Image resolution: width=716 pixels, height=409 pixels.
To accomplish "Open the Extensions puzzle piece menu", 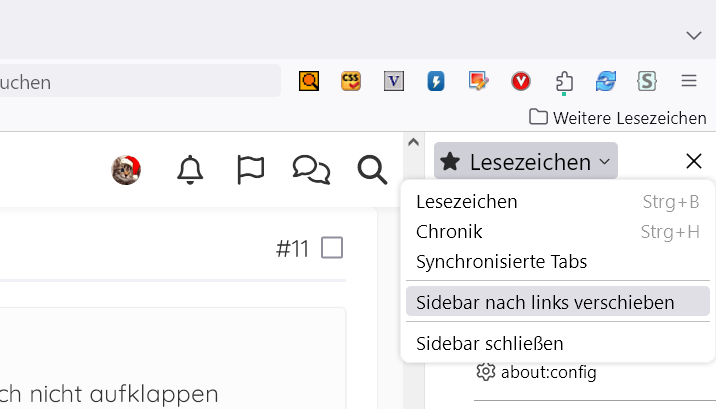I will [564, 81].
